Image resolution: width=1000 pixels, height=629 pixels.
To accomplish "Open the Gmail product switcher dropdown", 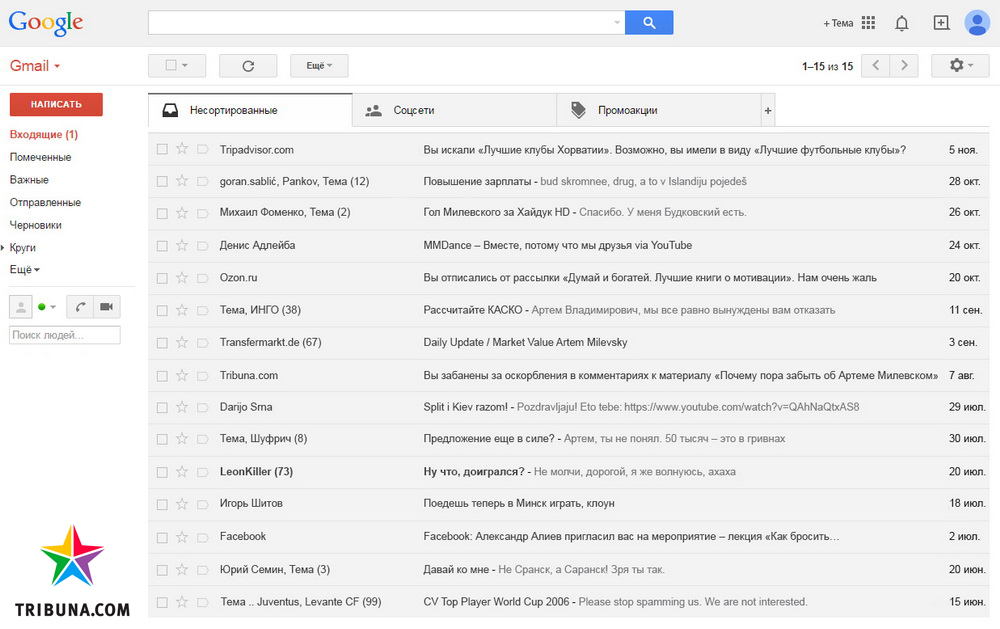I will point(35,66).
